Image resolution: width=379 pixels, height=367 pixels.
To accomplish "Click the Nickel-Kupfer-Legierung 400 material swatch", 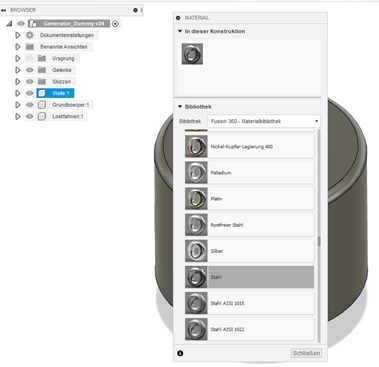I will coord(196,146).
